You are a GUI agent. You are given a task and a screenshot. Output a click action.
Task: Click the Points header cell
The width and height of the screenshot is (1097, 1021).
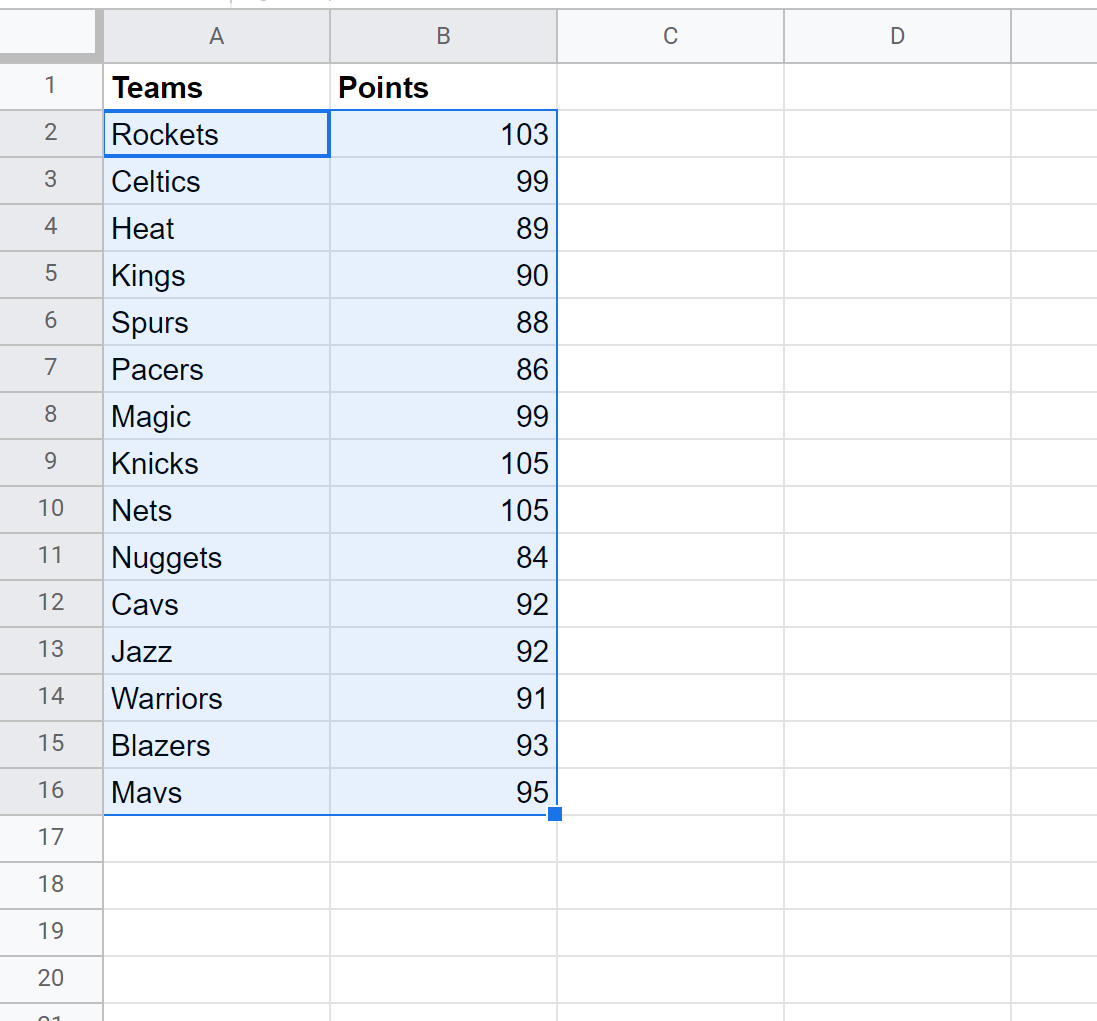443,87
